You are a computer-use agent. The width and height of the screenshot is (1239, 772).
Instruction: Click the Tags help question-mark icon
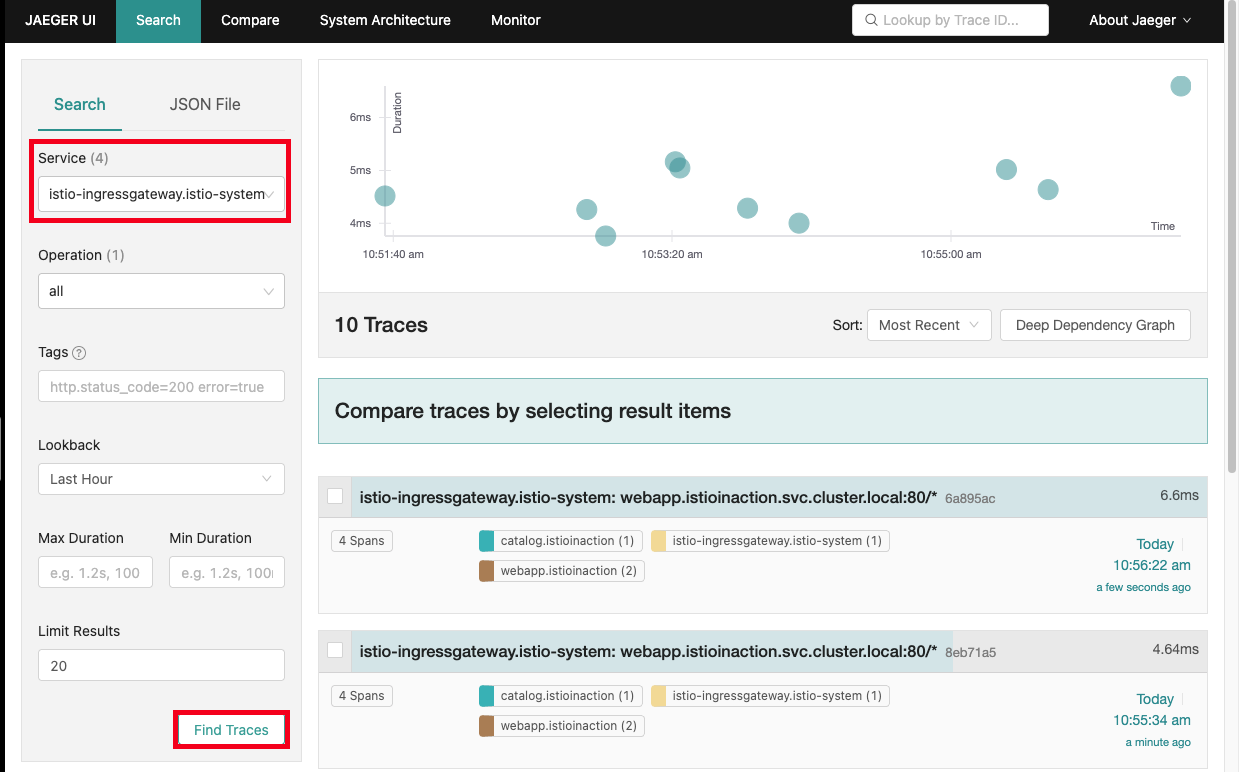coord(80,353)
